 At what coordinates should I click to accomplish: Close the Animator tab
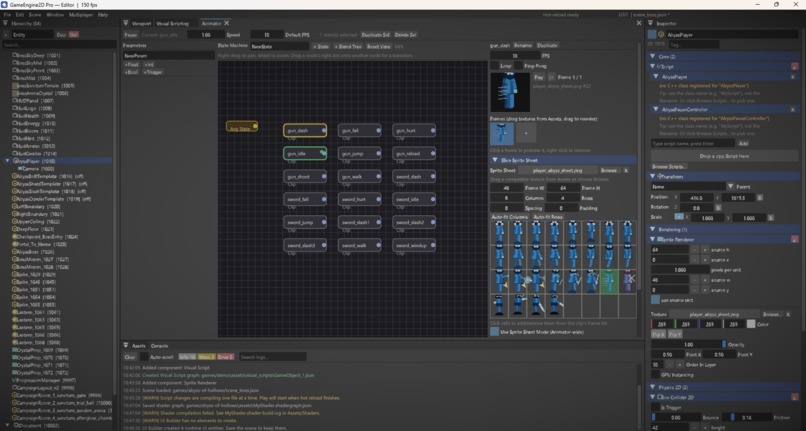pos(227,23)
